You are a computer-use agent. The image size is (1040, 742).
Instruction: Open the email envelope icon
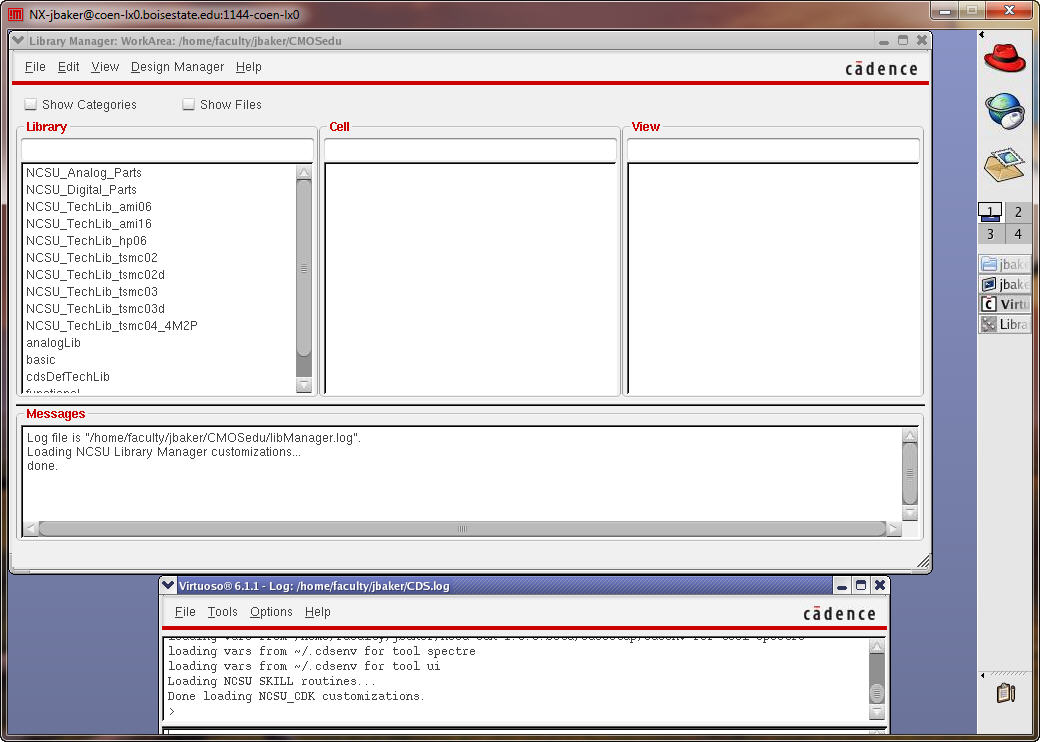click(1004, 164)
